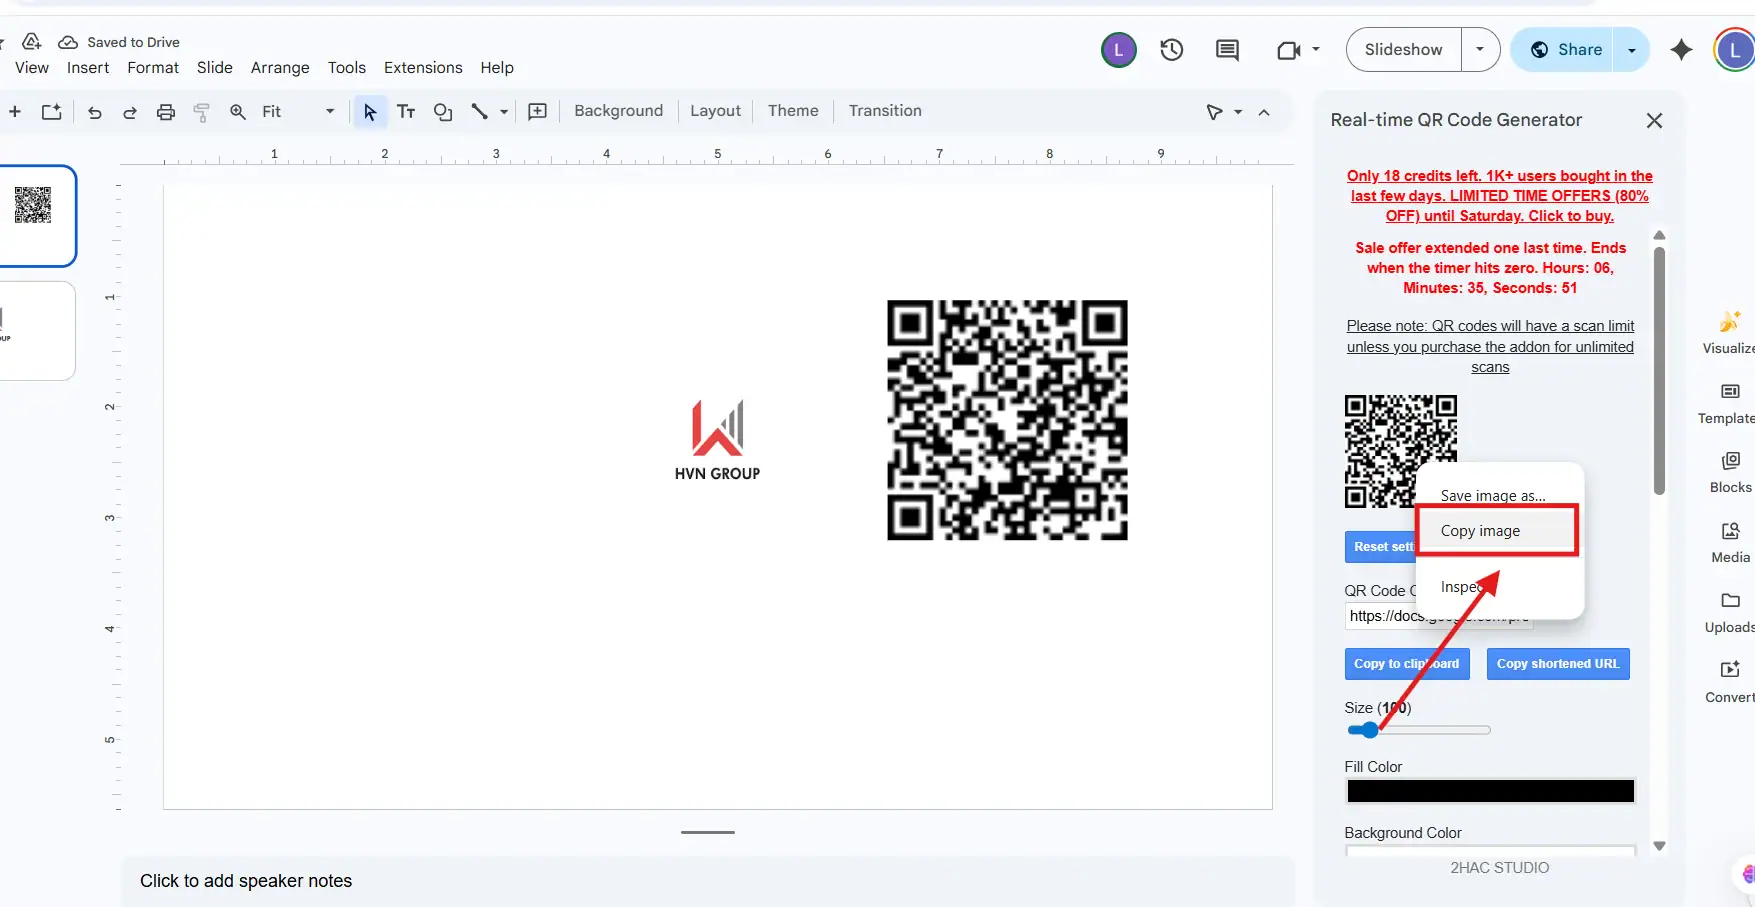Click the pointer mode icon
The width and height of the screenshot is (1755, 907).
pyautogui.click(x=1215, y=112)
